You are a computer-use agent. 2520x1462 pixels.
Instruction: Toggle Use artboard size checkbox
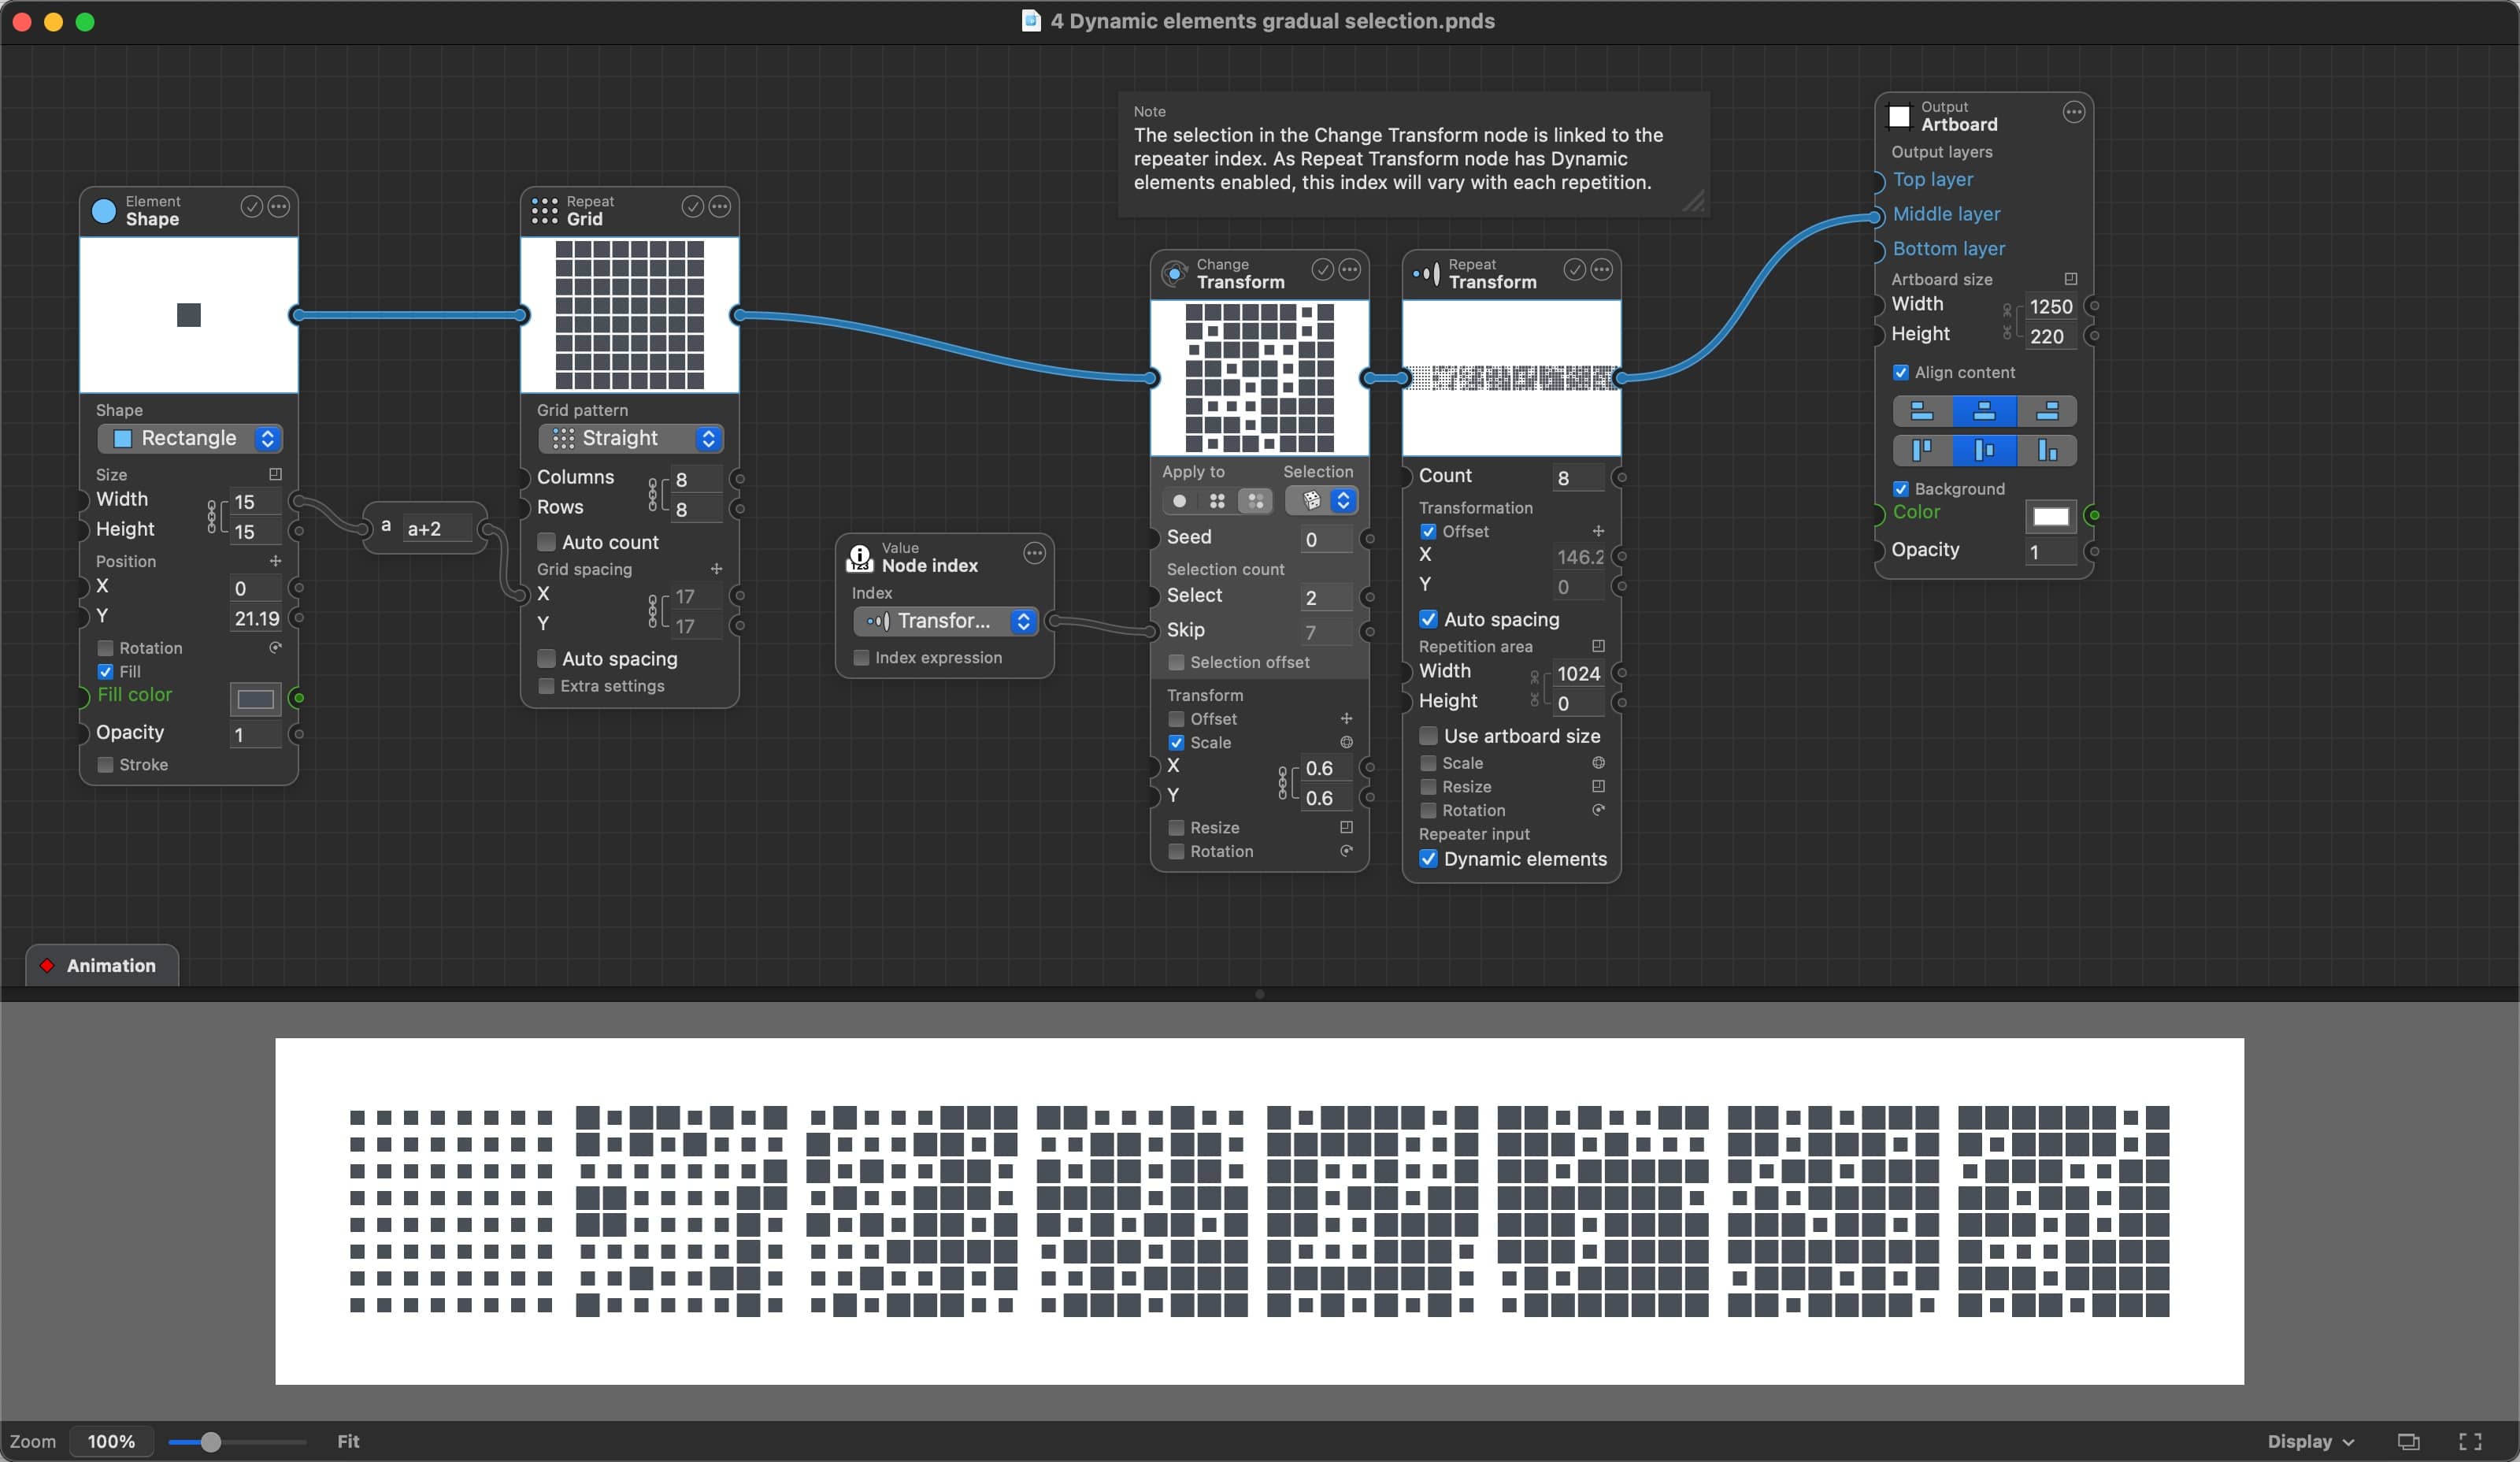pyautogui.click(x=1429, y=736)
